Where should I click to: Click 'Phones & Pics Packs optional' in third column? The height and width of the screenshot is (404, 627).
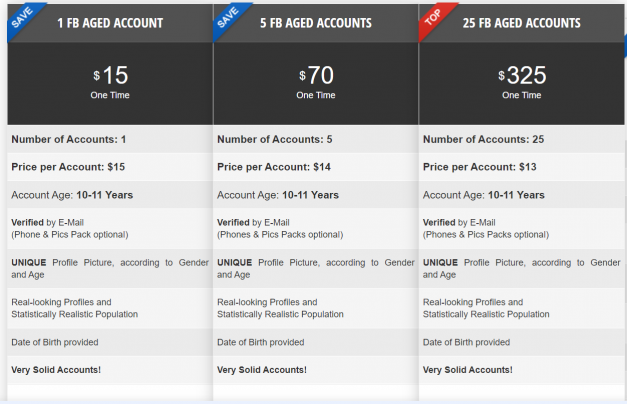point(486,234)
